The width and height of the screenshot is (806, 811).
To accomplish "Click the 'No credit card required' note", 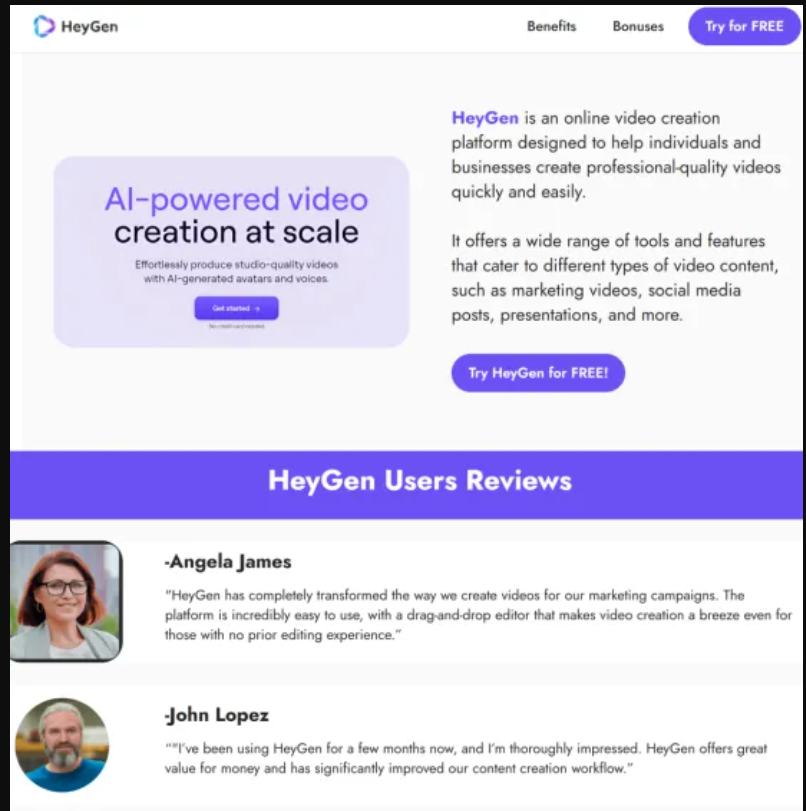I will pos(236,327).
